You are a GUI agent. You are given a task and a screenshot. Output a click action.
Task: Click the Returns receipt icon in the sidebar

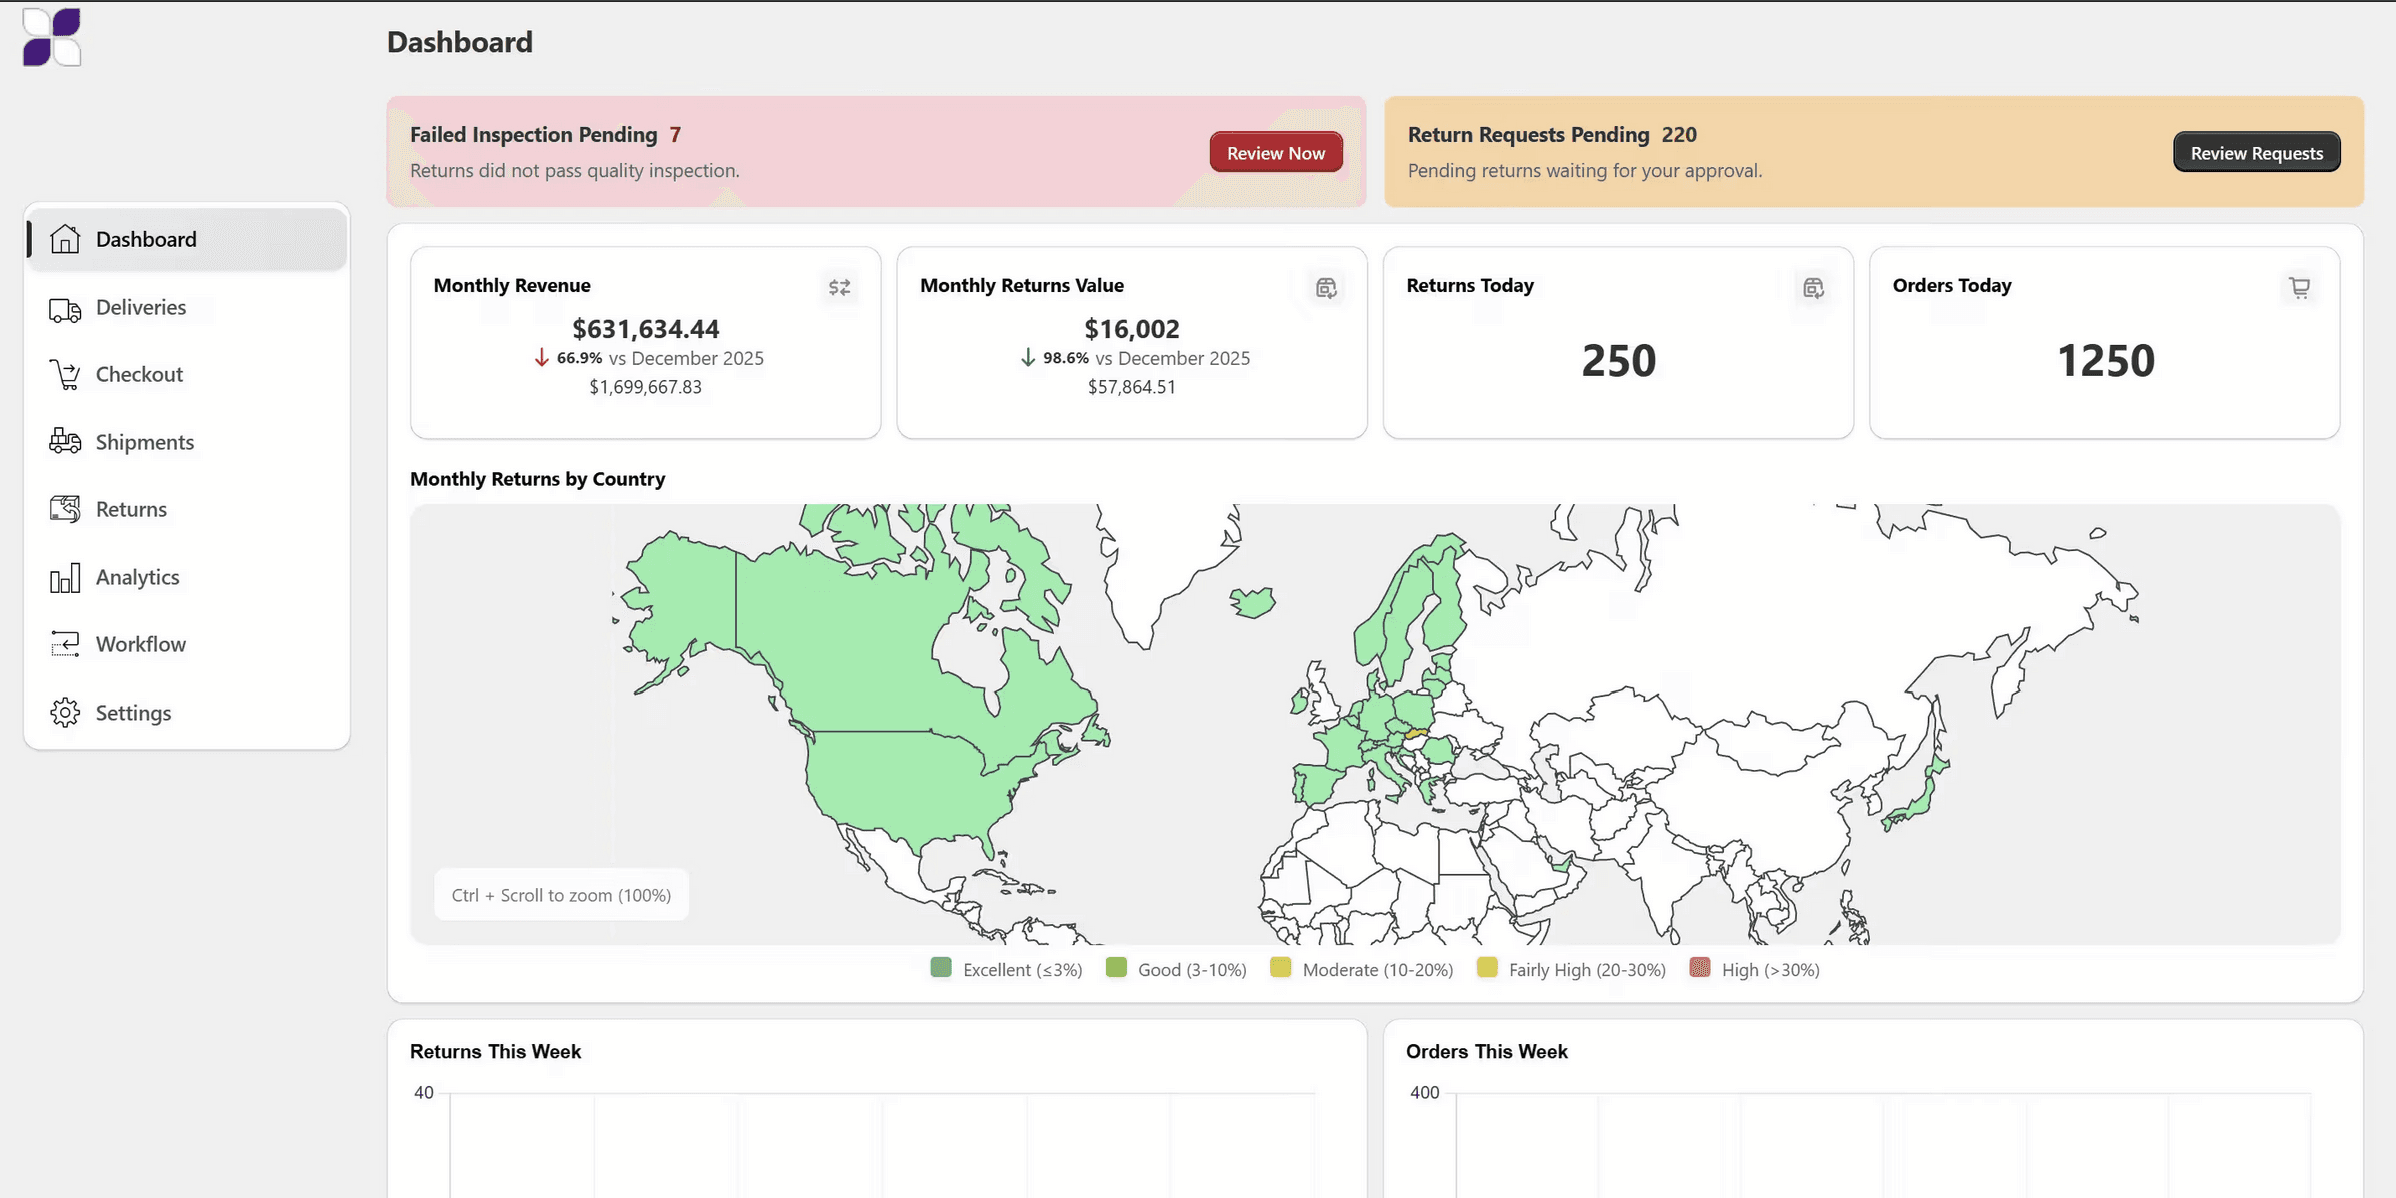(x=64, y=508)
